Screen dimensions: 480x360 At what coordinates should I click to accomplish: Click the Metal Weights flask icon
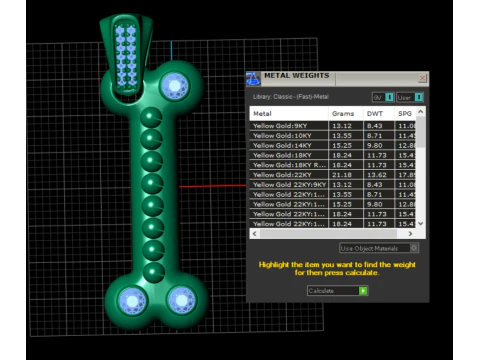(253, 79)
